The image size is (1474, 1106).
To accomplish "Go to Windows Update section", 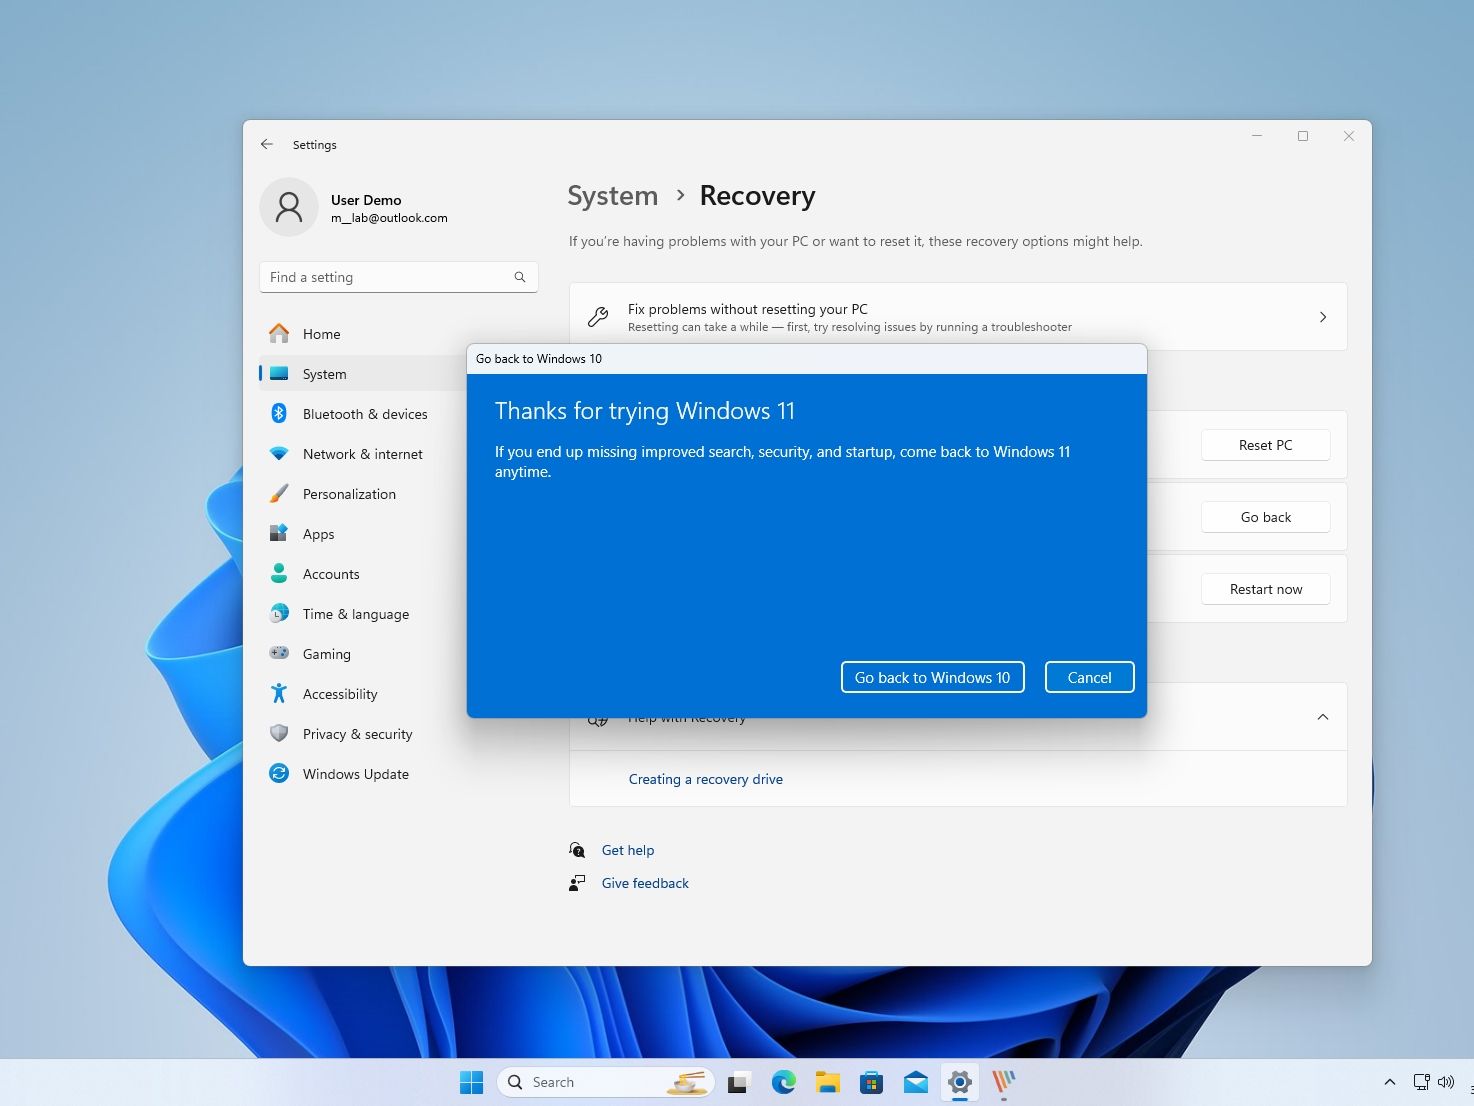I will pos(355,774).
